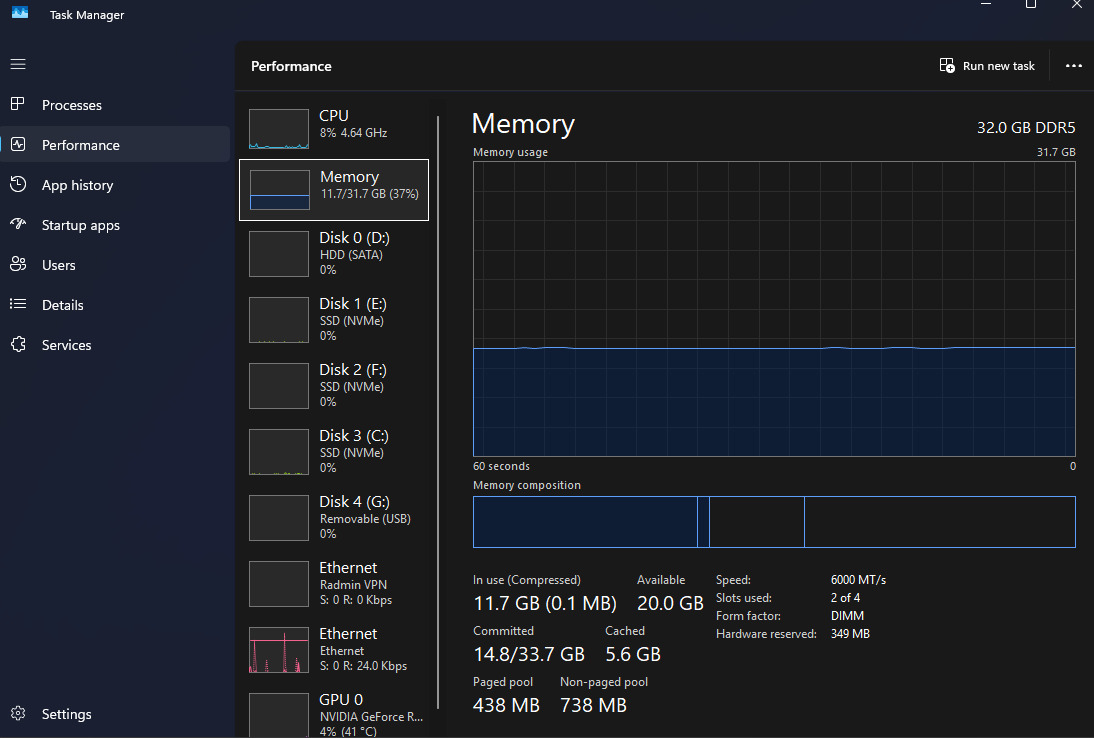Click the Task Manager app icon

point(20,13)
